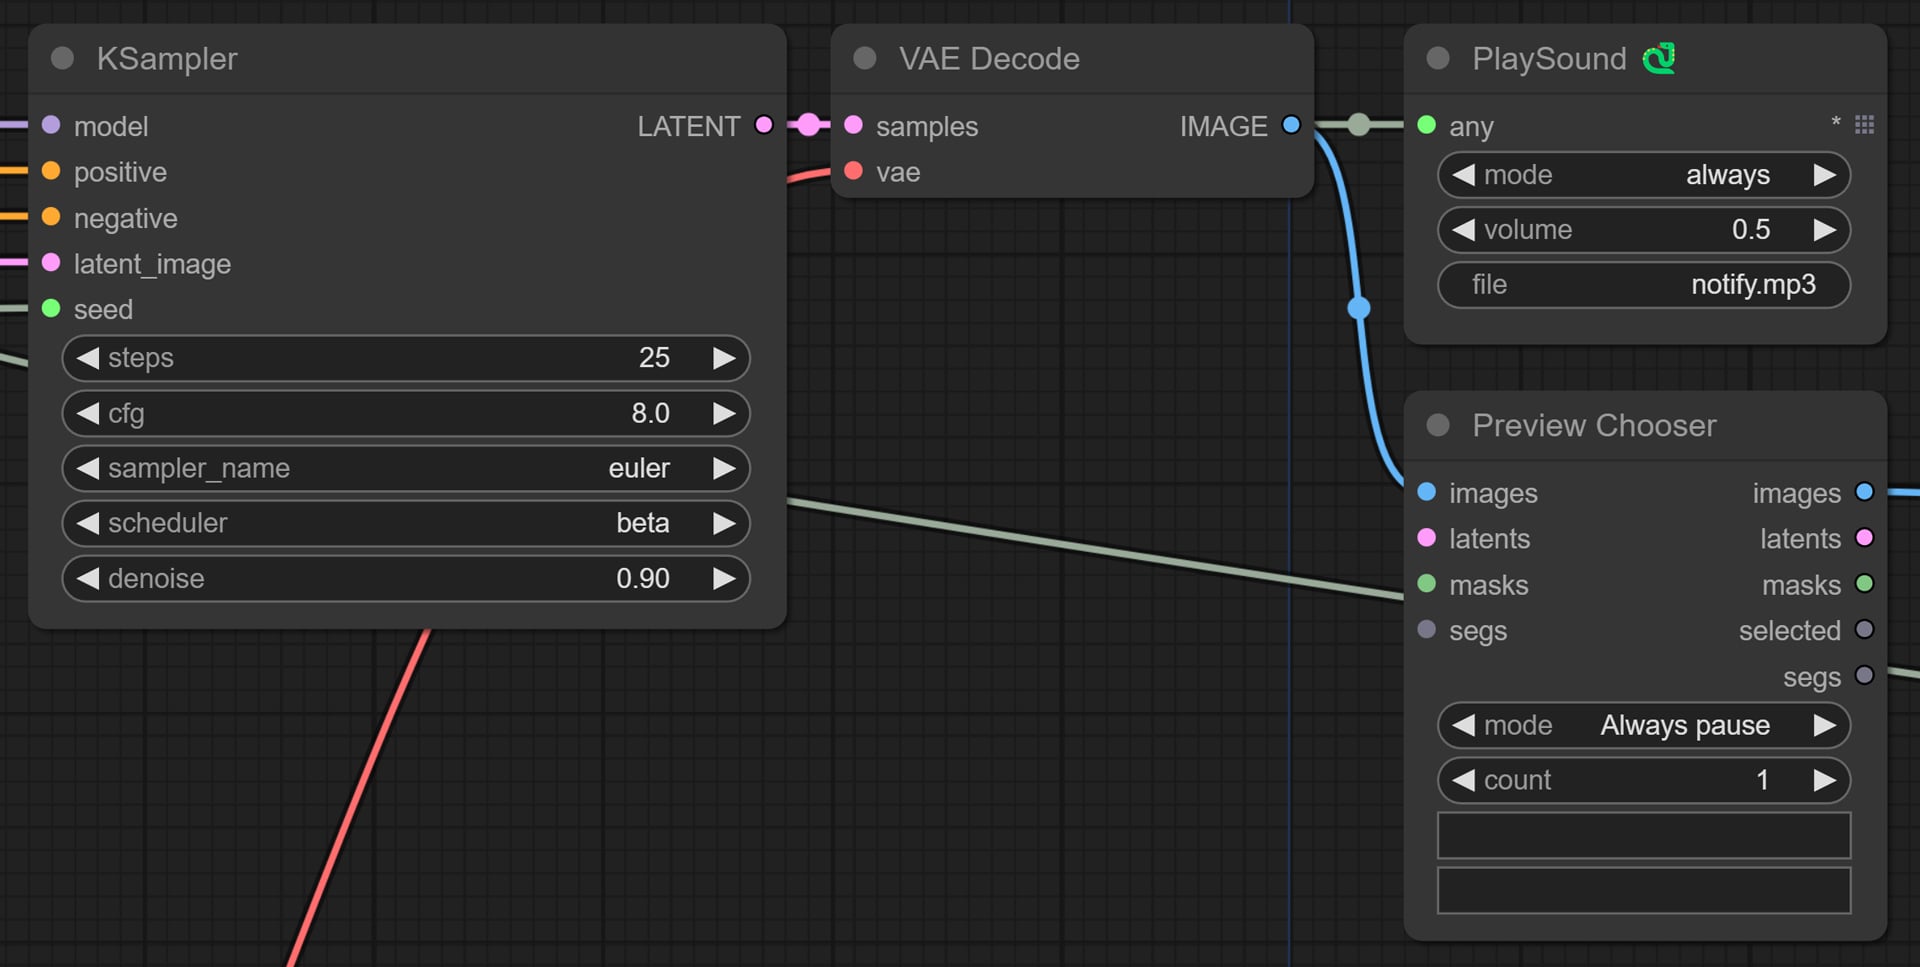Screen dimensions: 1920x967
Task: Decrease Preview Chooser count with left arrow
Action: pyautogui.click(x=1463, y=780)
